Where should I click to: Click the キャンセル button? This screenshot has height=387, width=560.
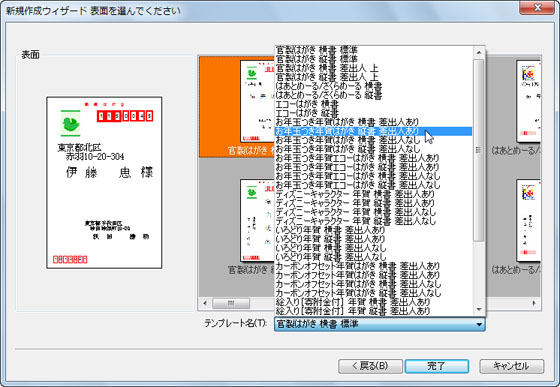click(x=511, y=366)
